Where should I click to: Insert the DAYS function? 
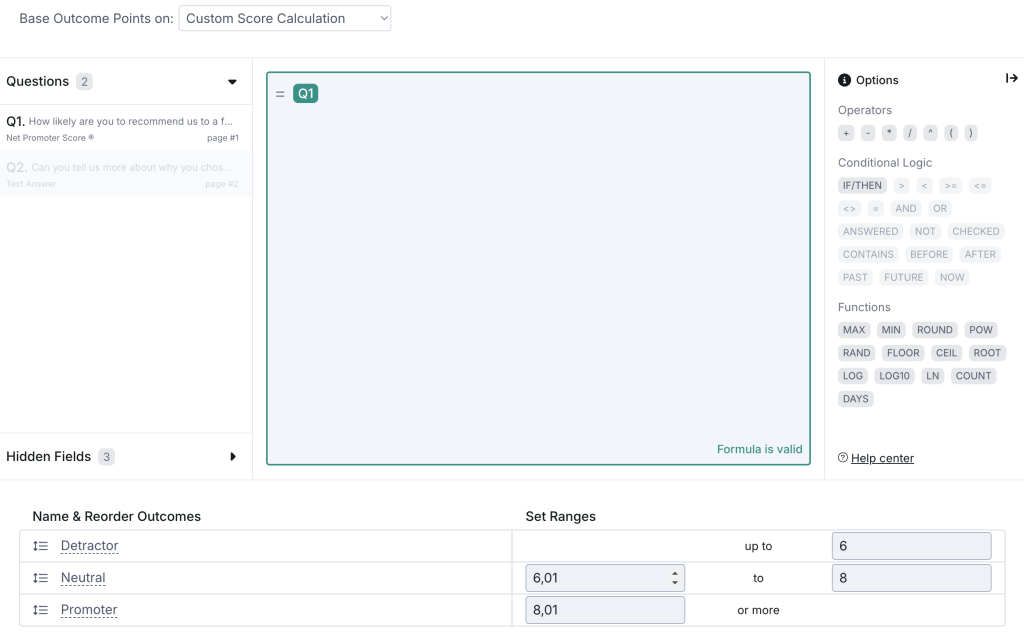(856, 398)
